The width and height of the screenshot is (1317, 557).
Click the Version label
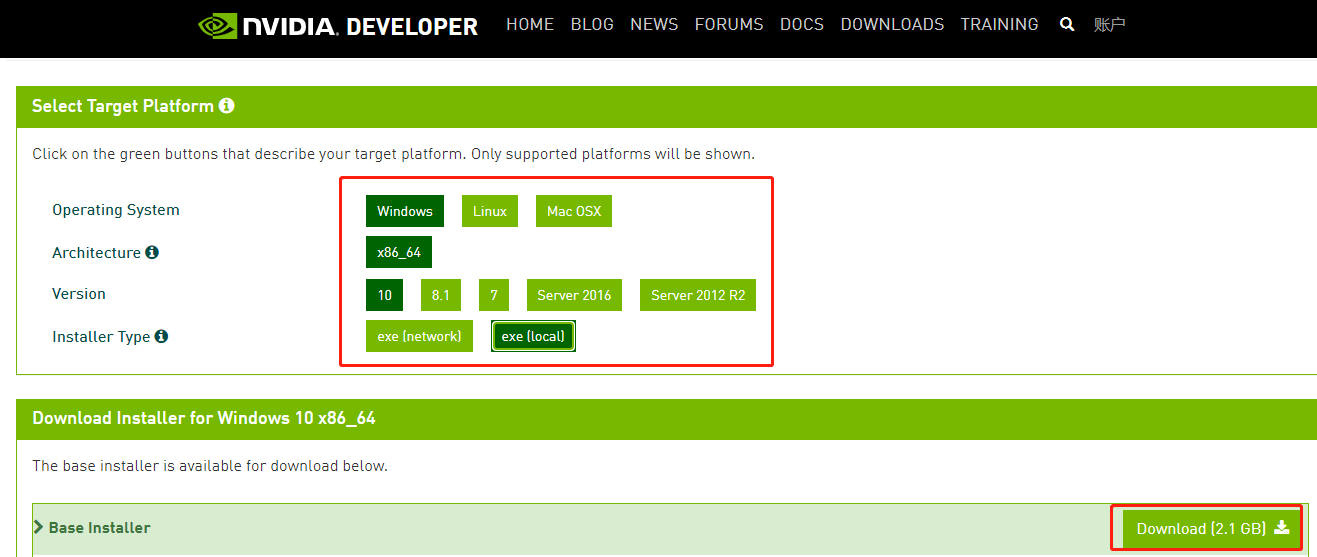click(79, 294)
